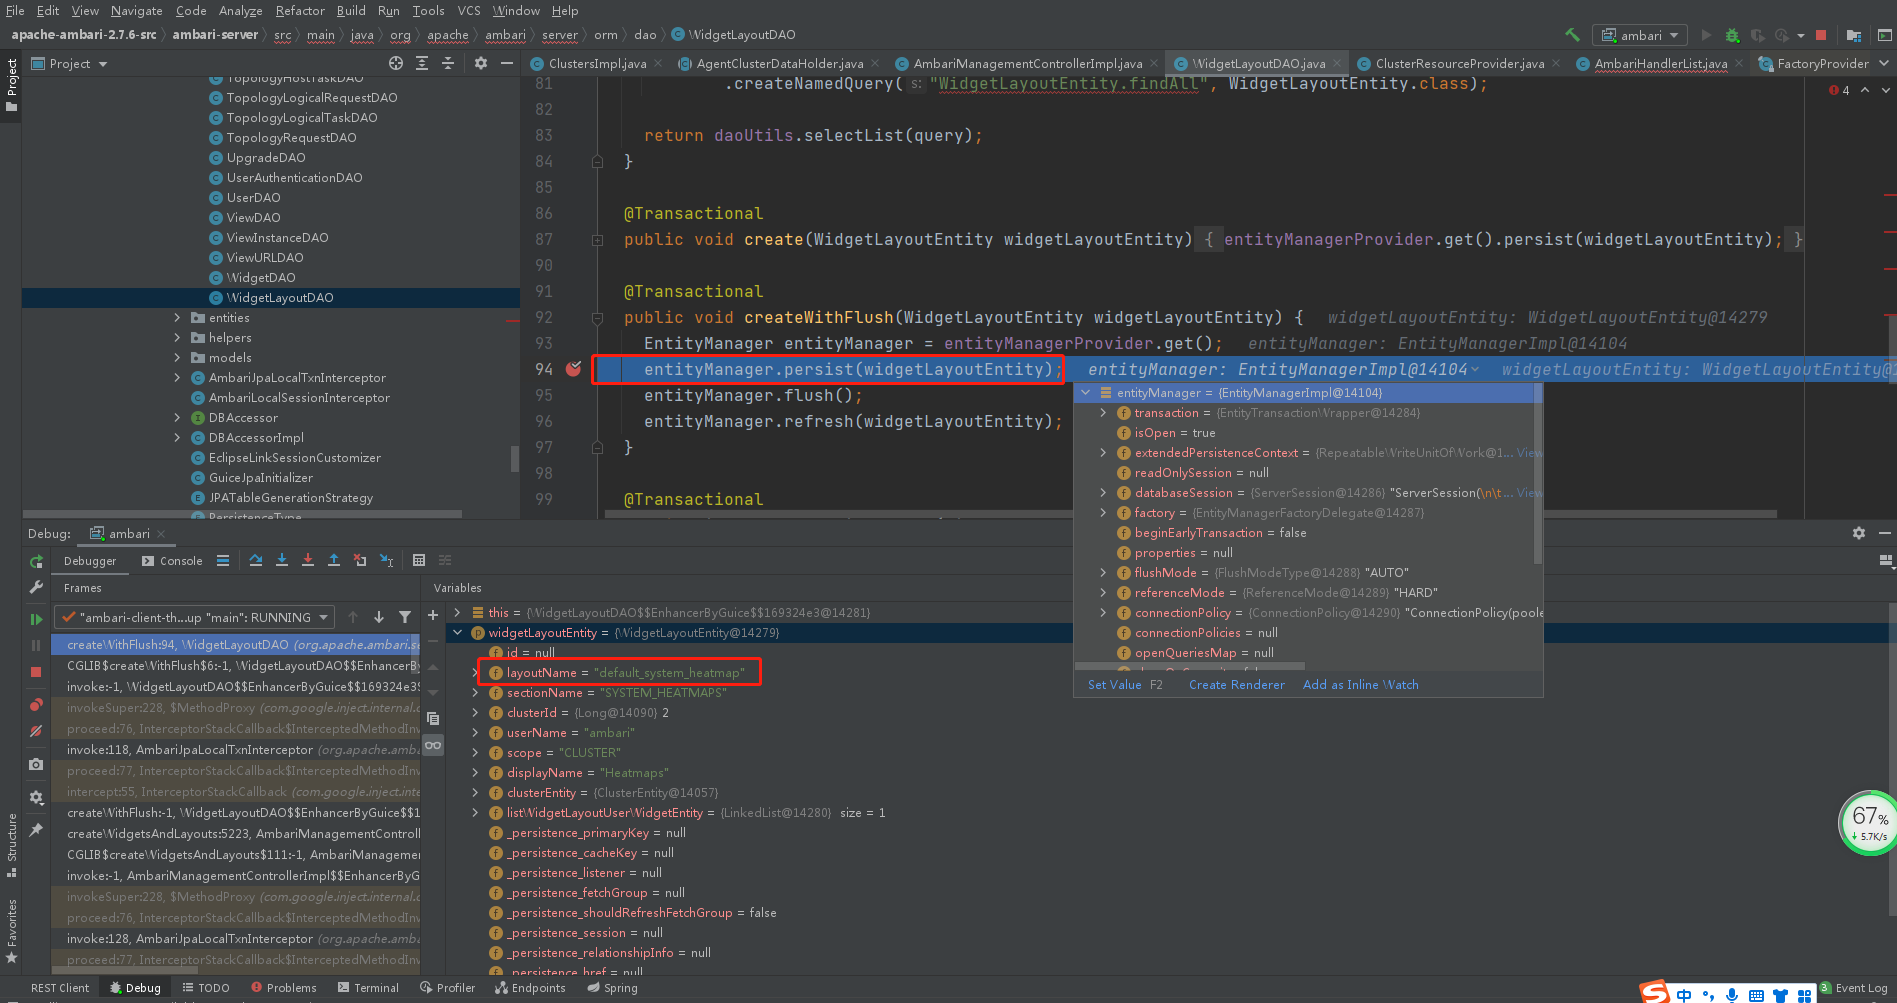Click the 67% memory indicator widget
1897x1003 pixels.
pyautogui.click(x=1868, y=822)
